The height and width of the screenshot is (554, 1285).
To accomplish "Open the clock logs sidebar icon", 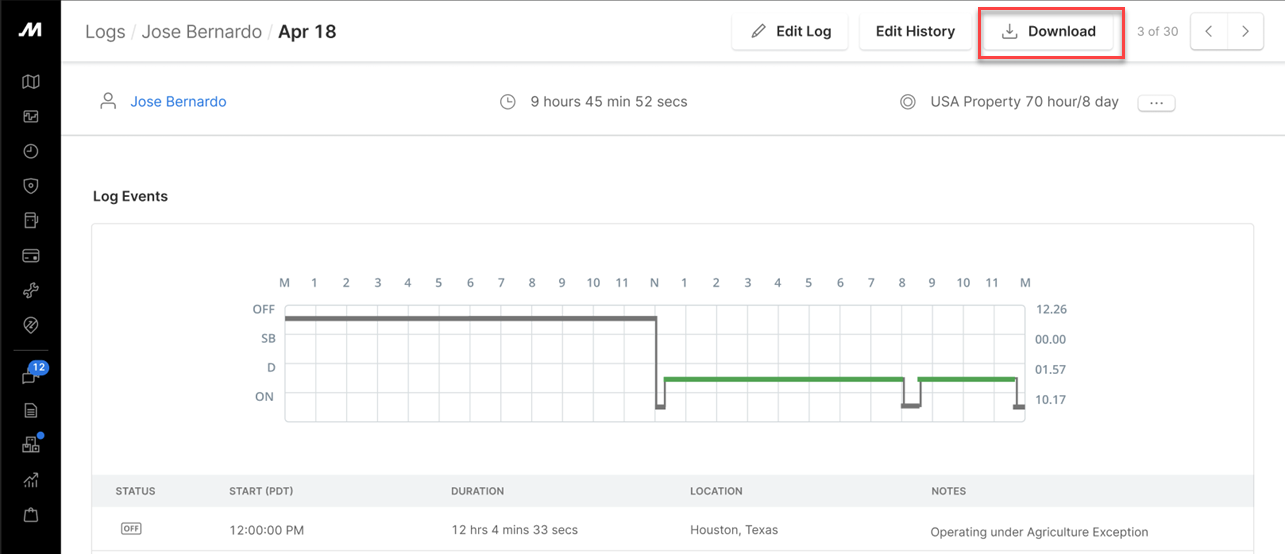I will point(31,151).
